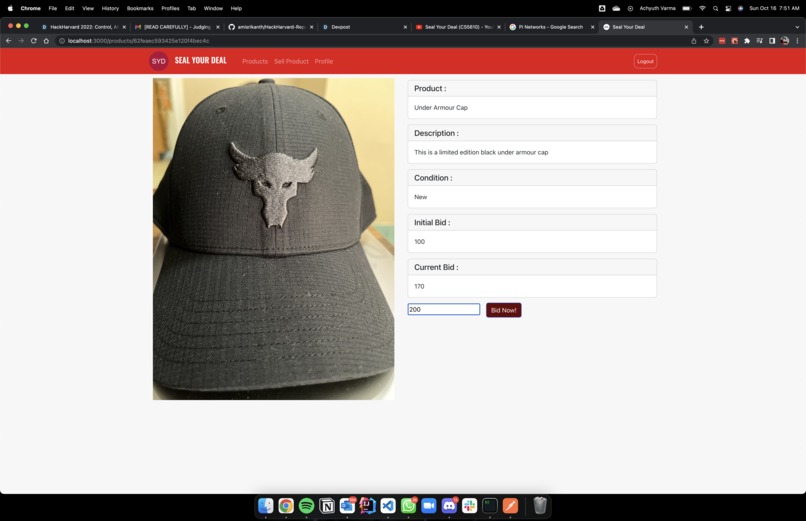Reload the current page
The width and height of the screenshot is (806, 521).
[34, 41]
